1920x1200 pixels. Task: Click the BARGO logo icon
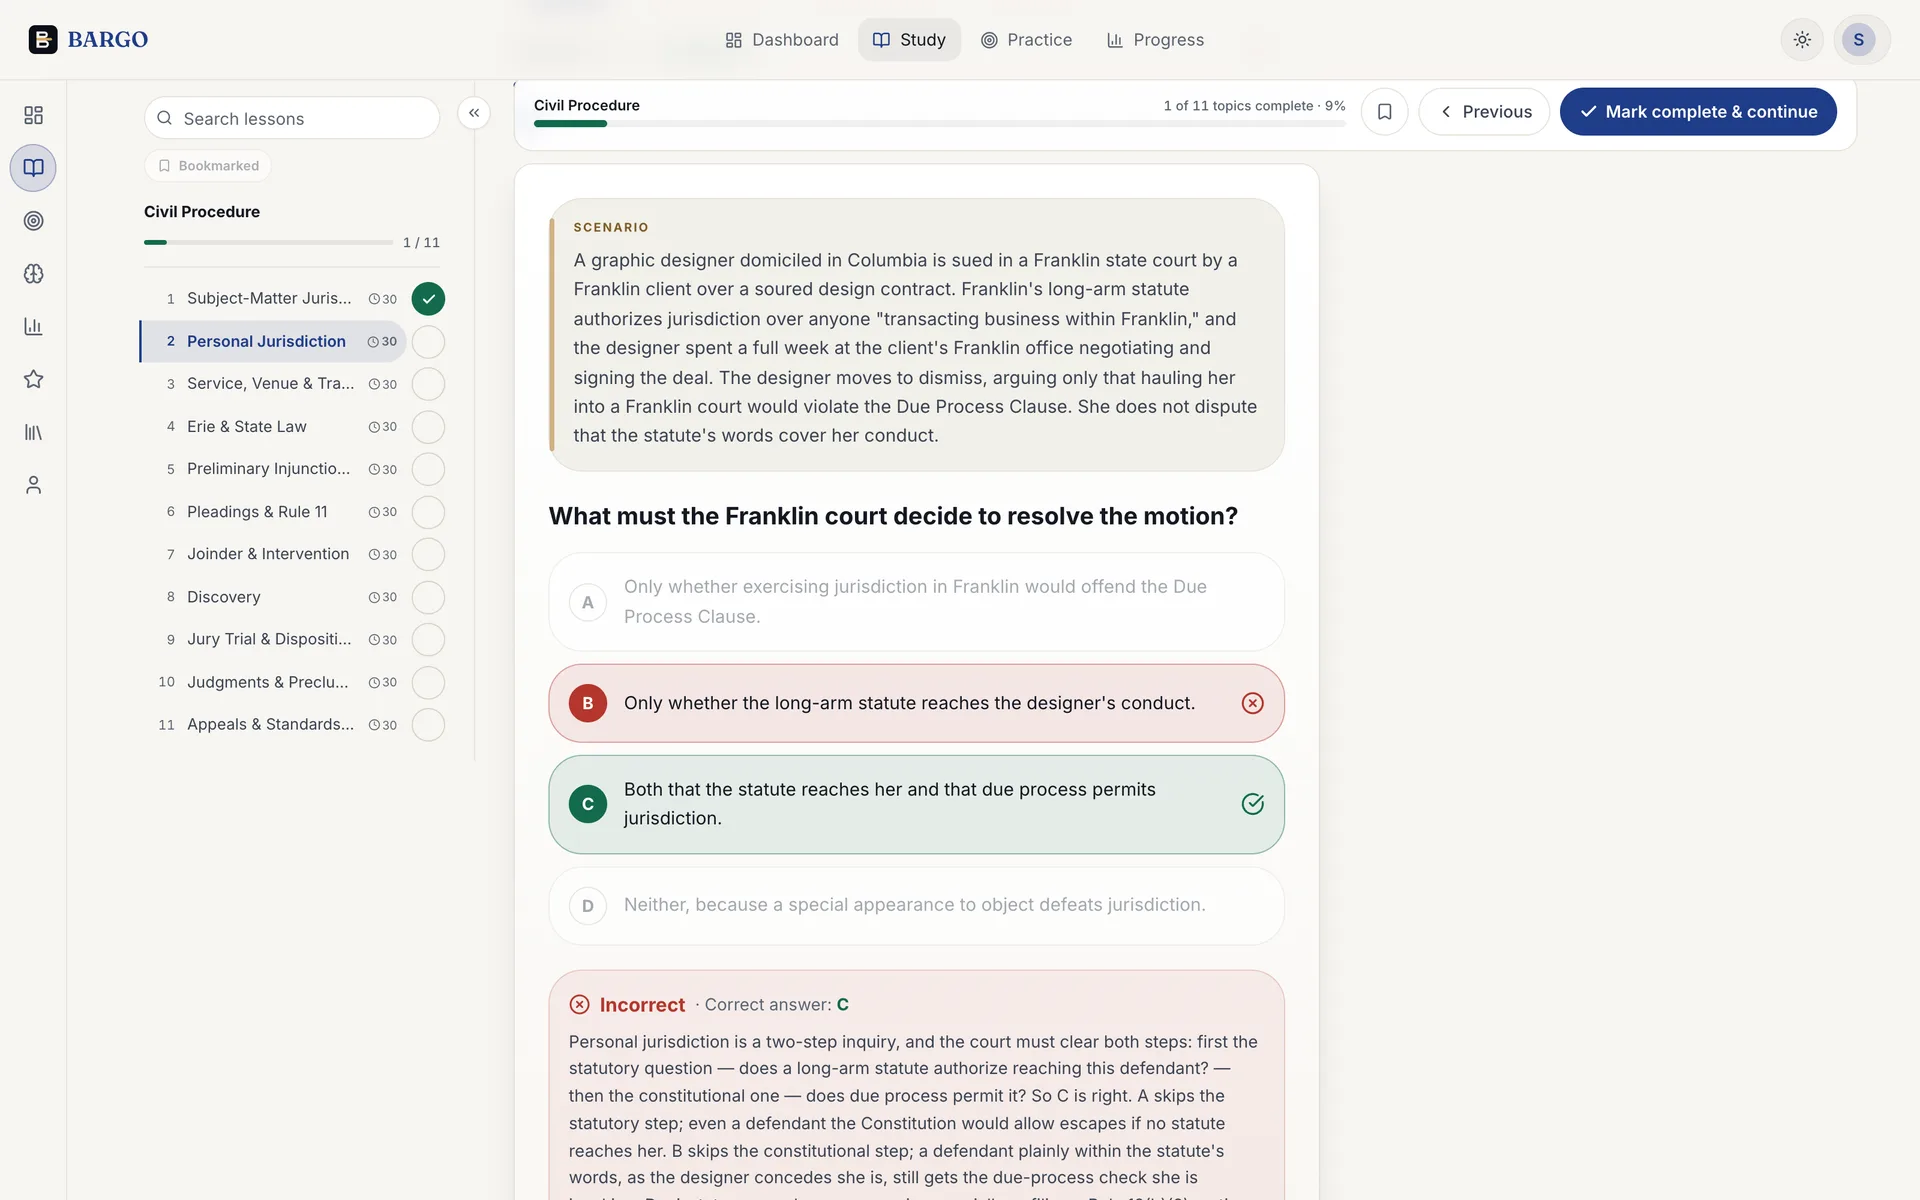click(x=43, y=39)
